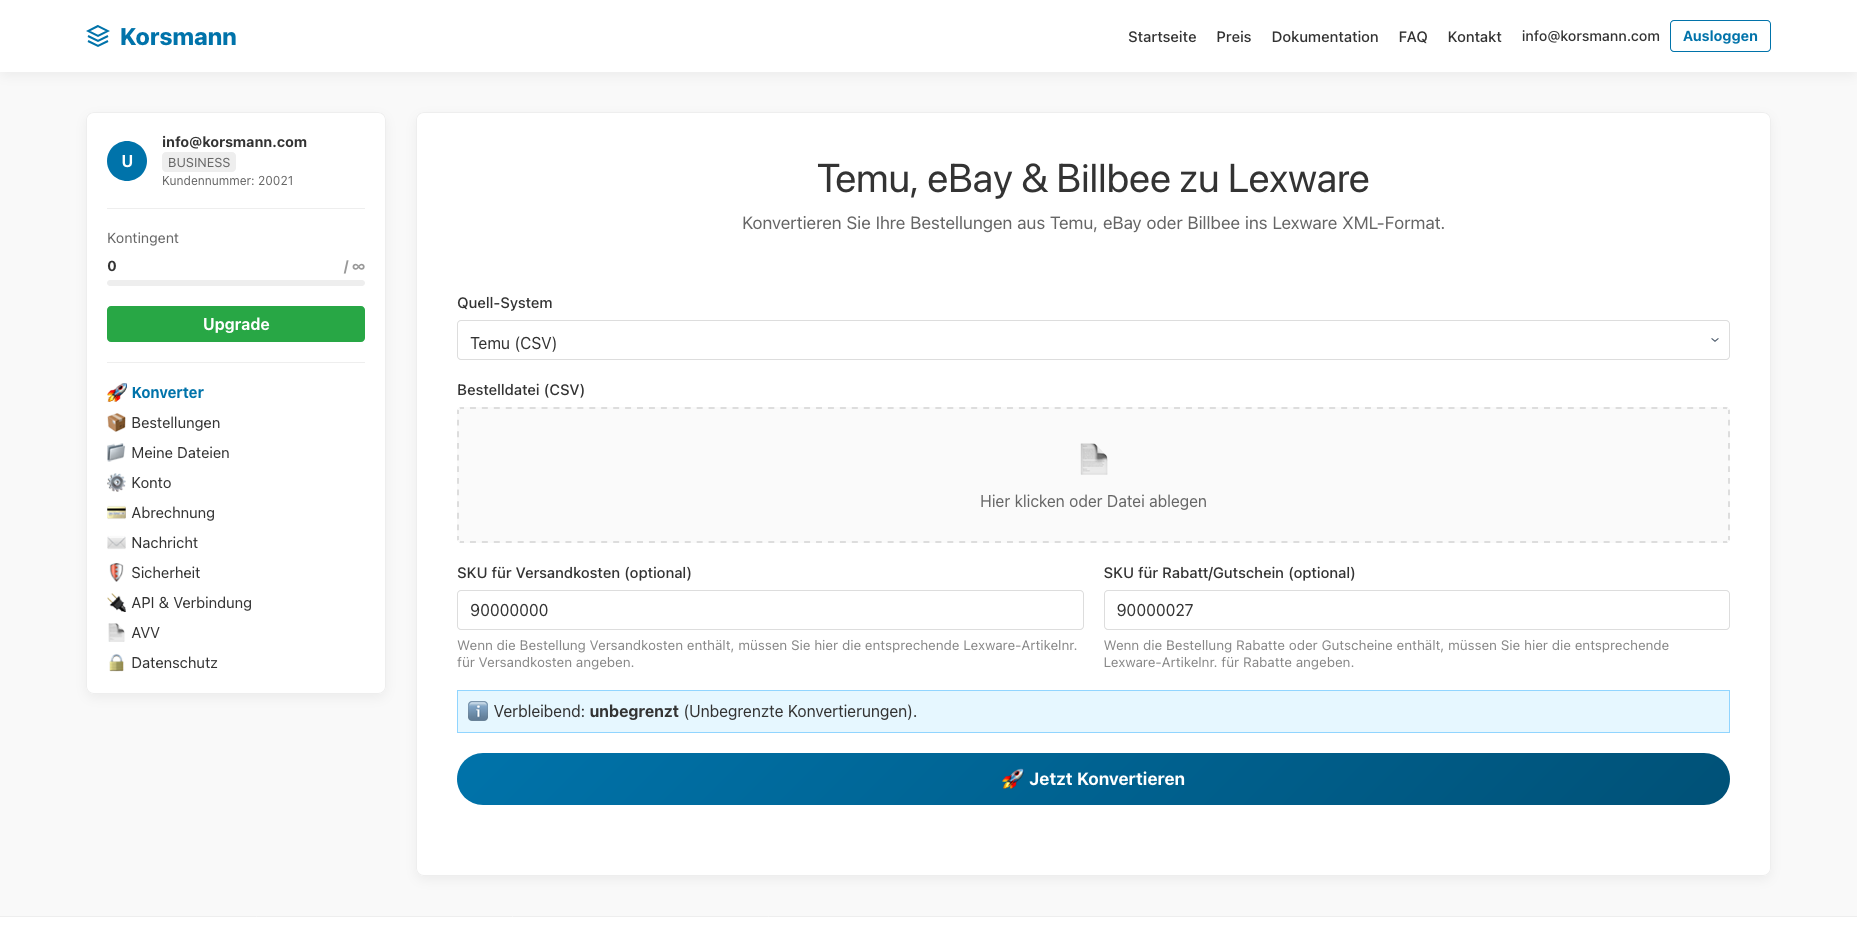The height and width of the screenshot is (937, 1857).
Task: Open the Startseite navigation link
Action: [x=1162, y=37]
